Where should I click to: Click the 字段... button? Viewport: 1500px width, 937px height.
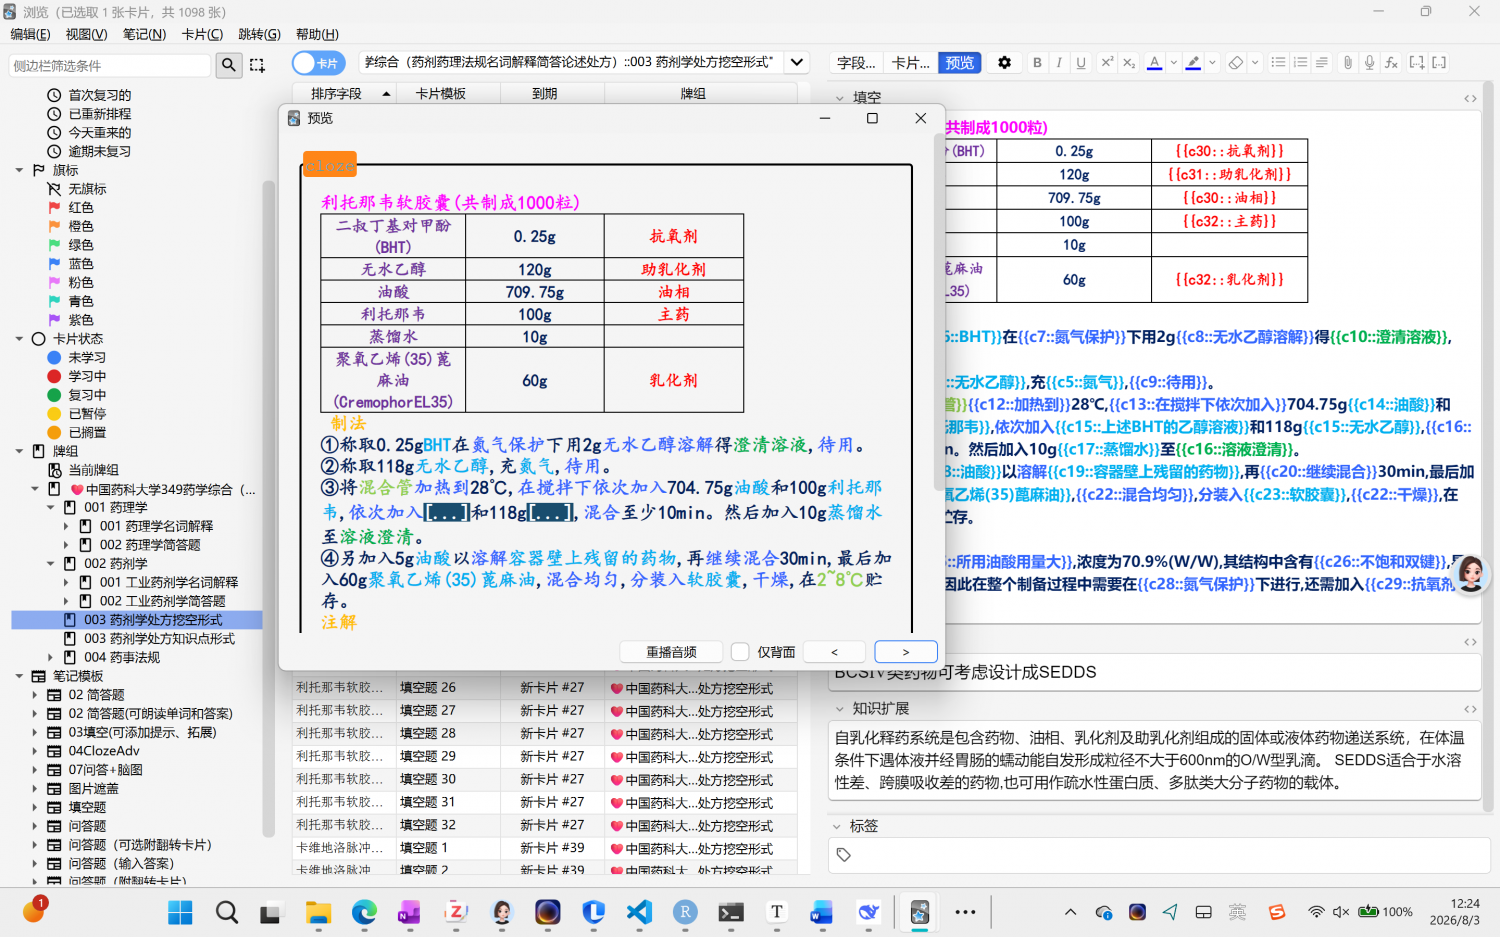(856, 63)
